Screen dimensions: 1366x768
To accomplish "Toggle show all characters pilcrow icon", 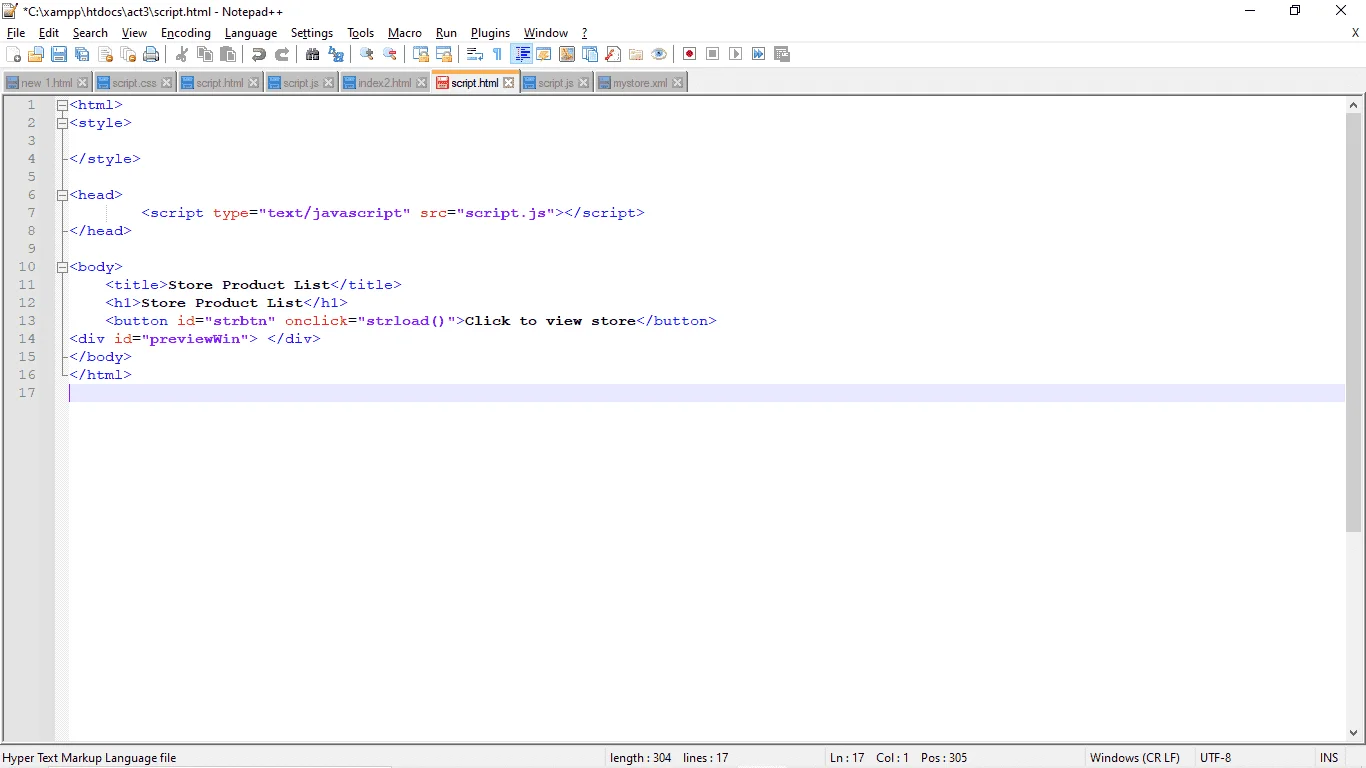I will [498, 54].
